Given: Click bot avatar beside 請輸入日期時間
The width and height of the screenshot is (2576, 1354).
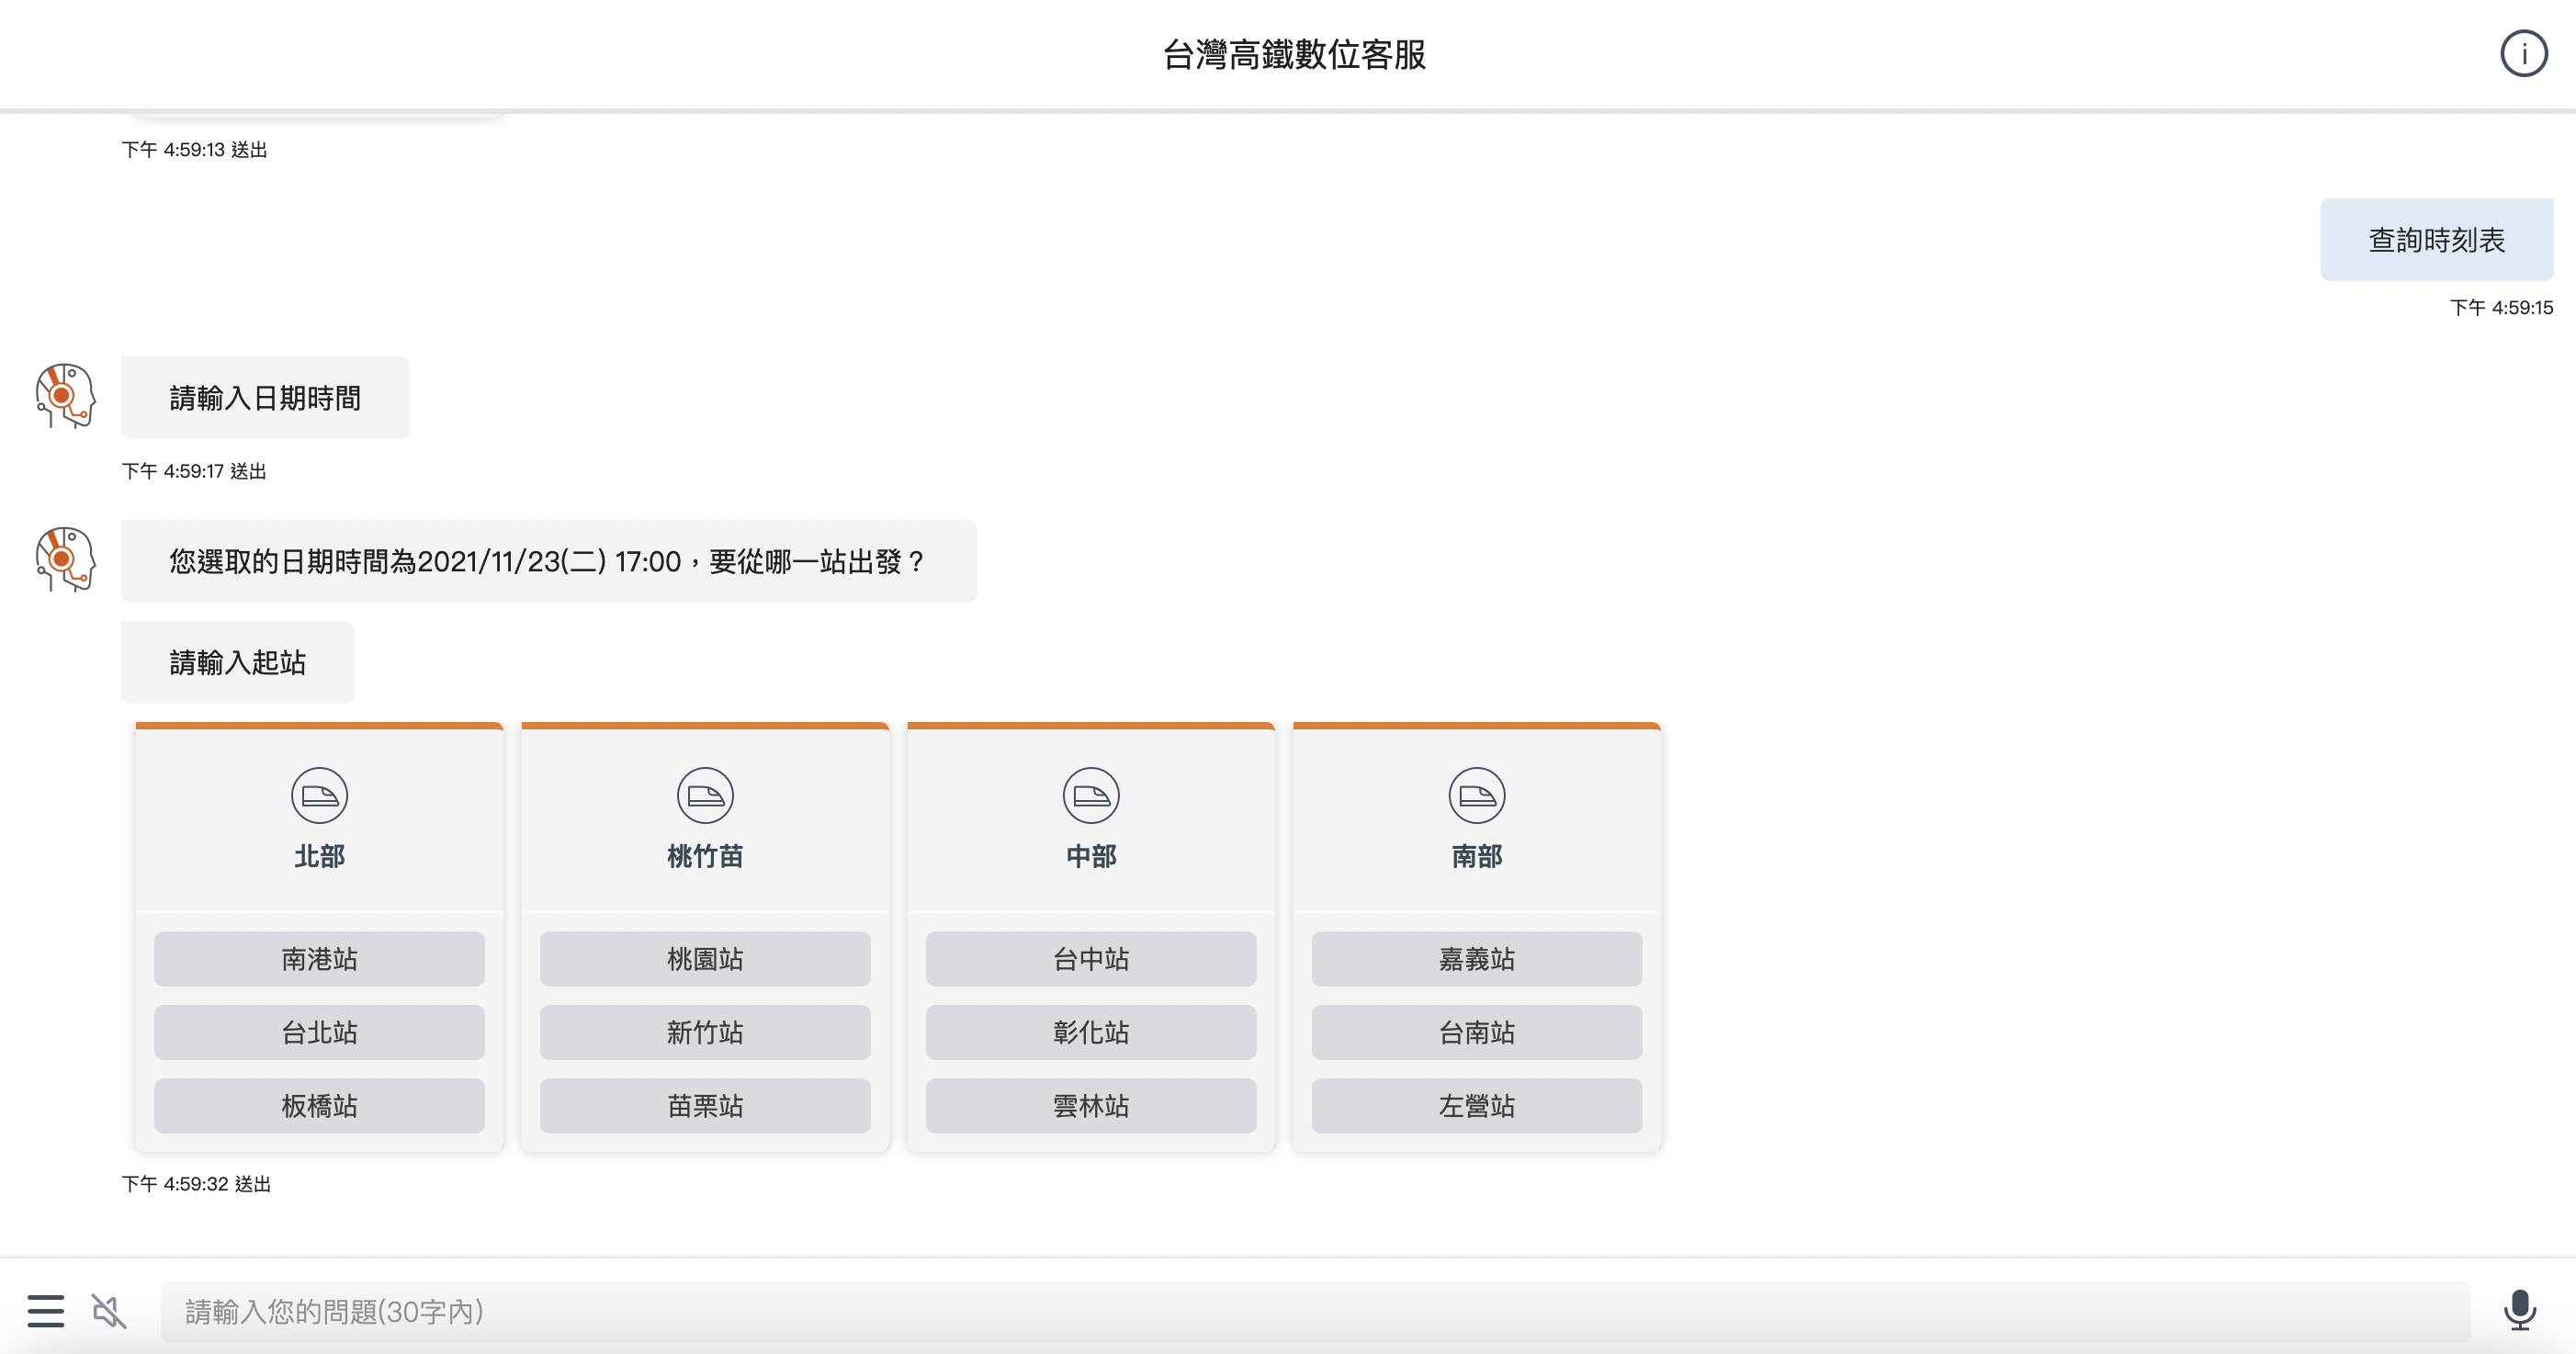Looking at the screenshot, I should 65,396.
